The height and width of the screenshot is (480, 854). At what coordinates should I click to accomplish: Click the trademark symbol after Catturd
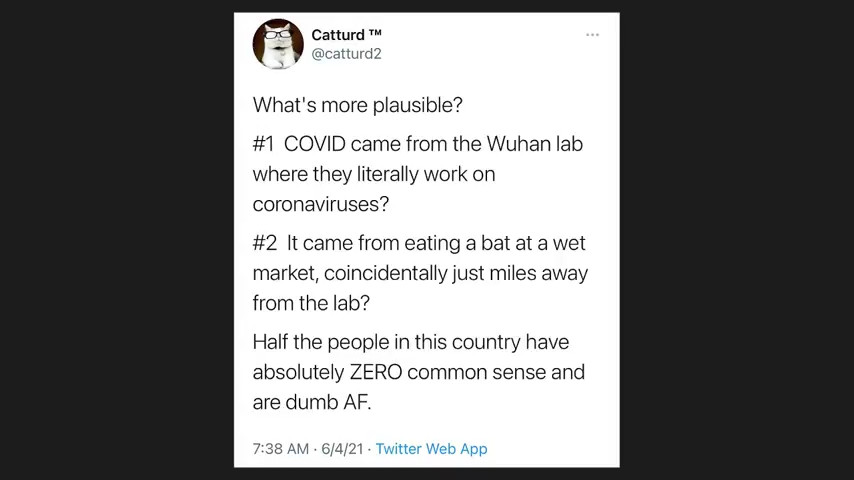[375, 35]
